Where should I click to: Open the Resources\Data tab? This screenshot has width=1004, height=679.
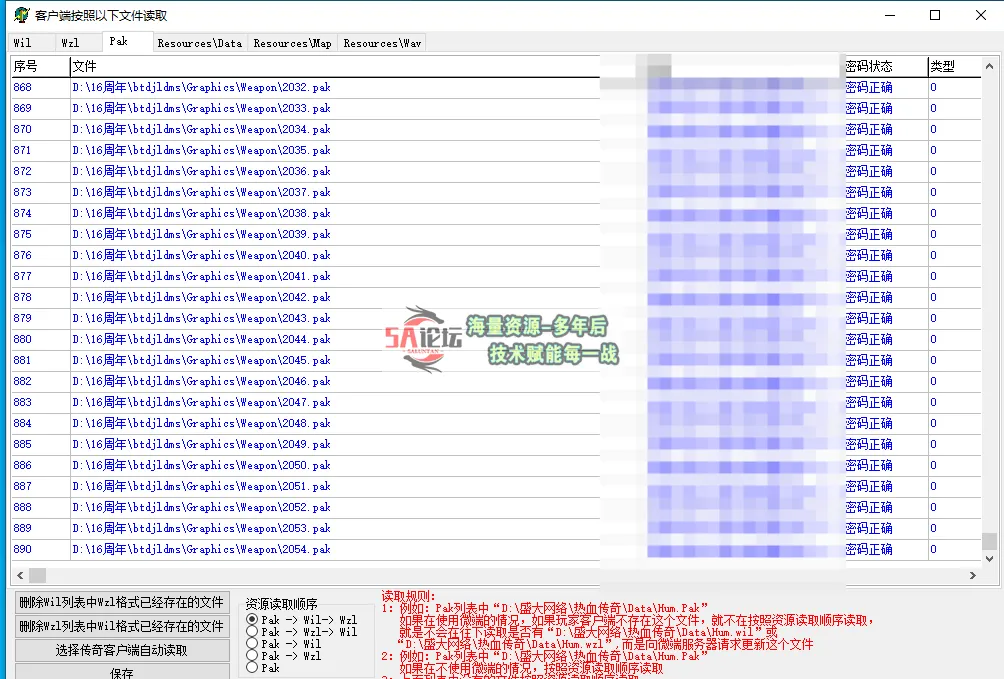point(200,43)
